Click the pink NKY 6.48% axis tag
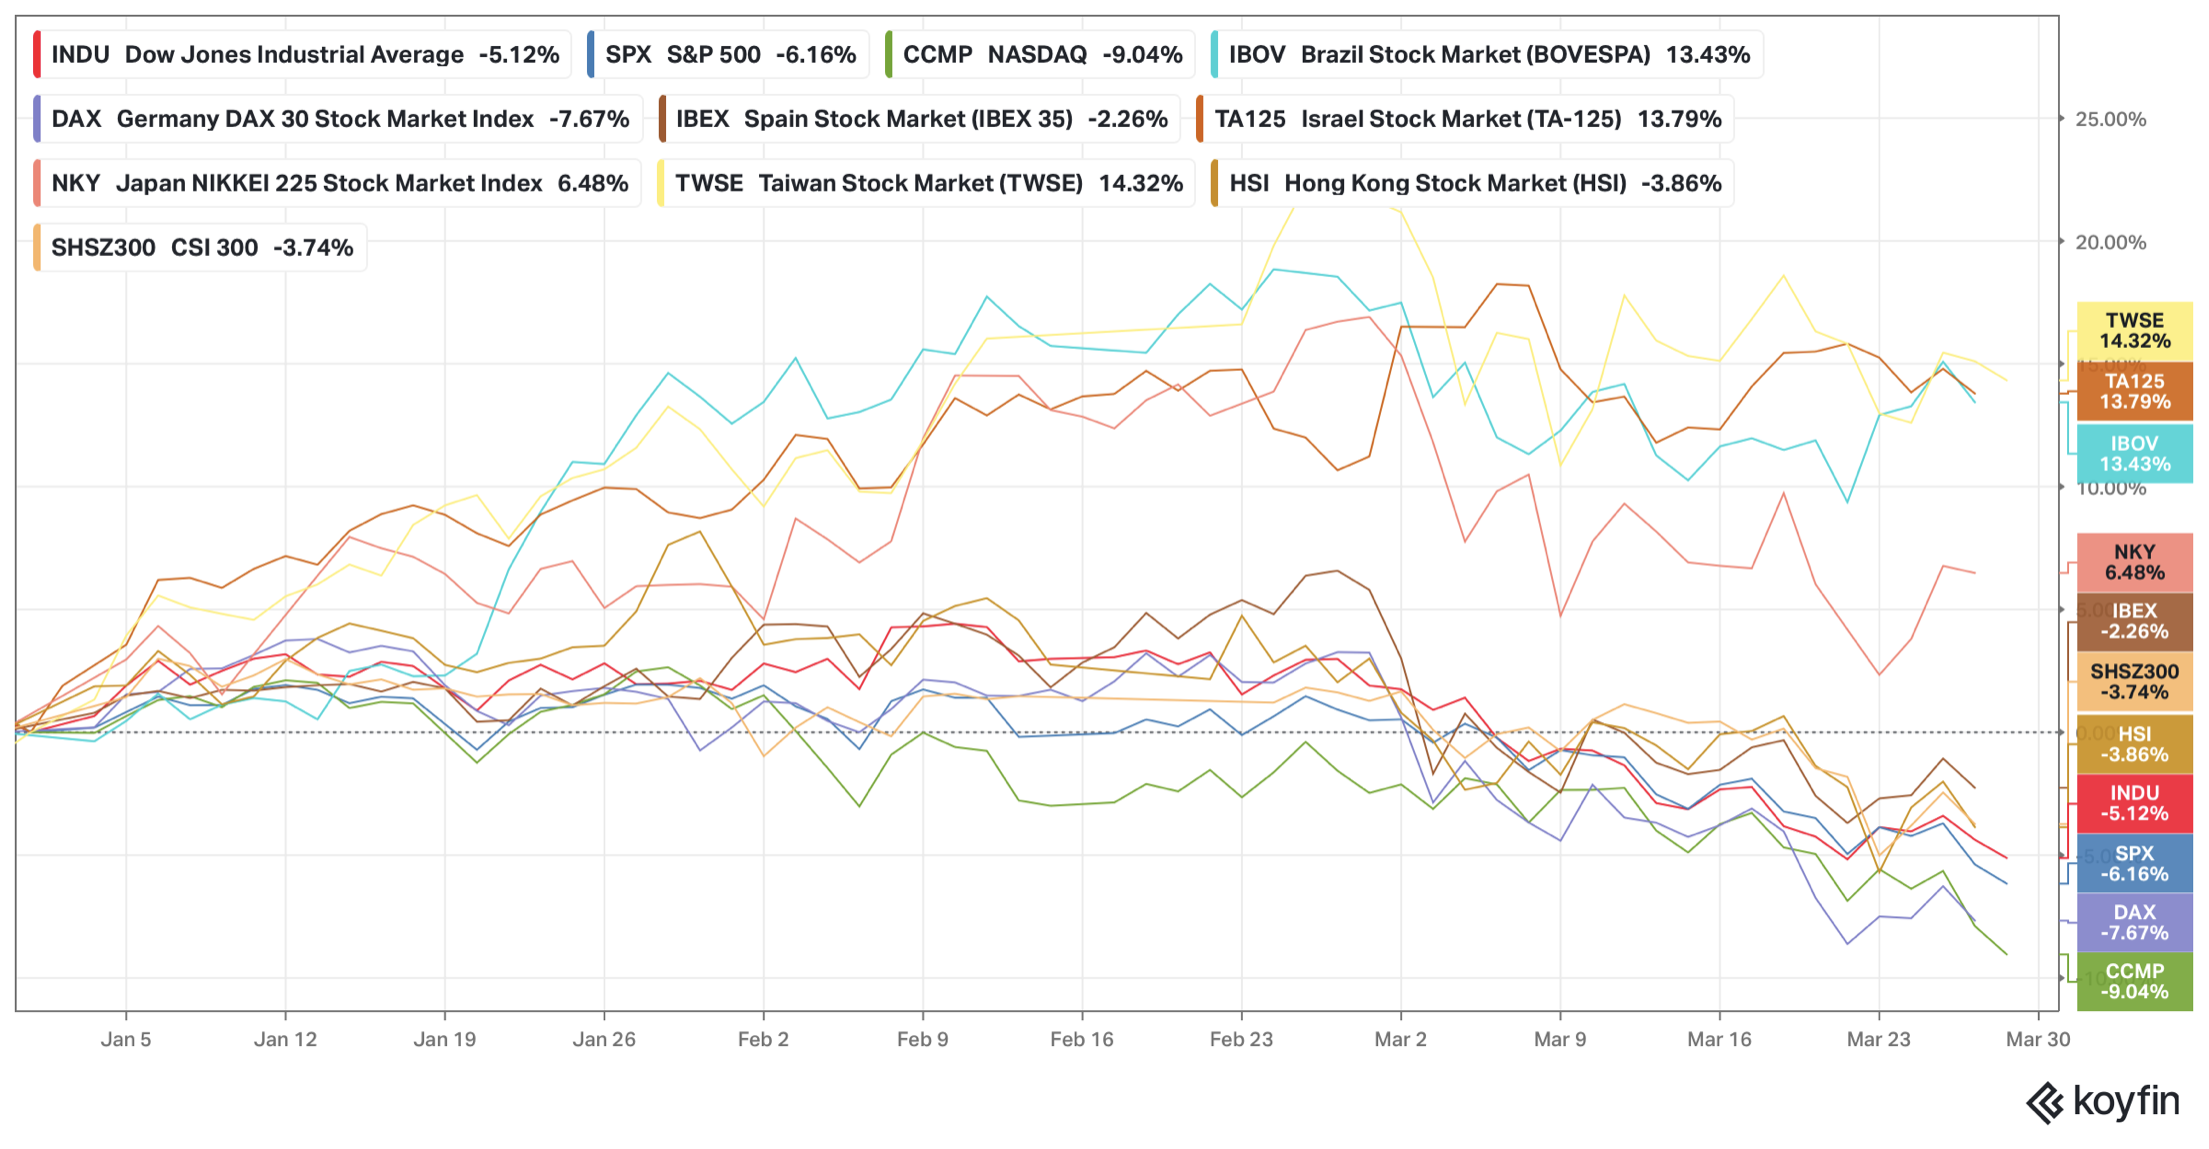 click(2134, 562)
